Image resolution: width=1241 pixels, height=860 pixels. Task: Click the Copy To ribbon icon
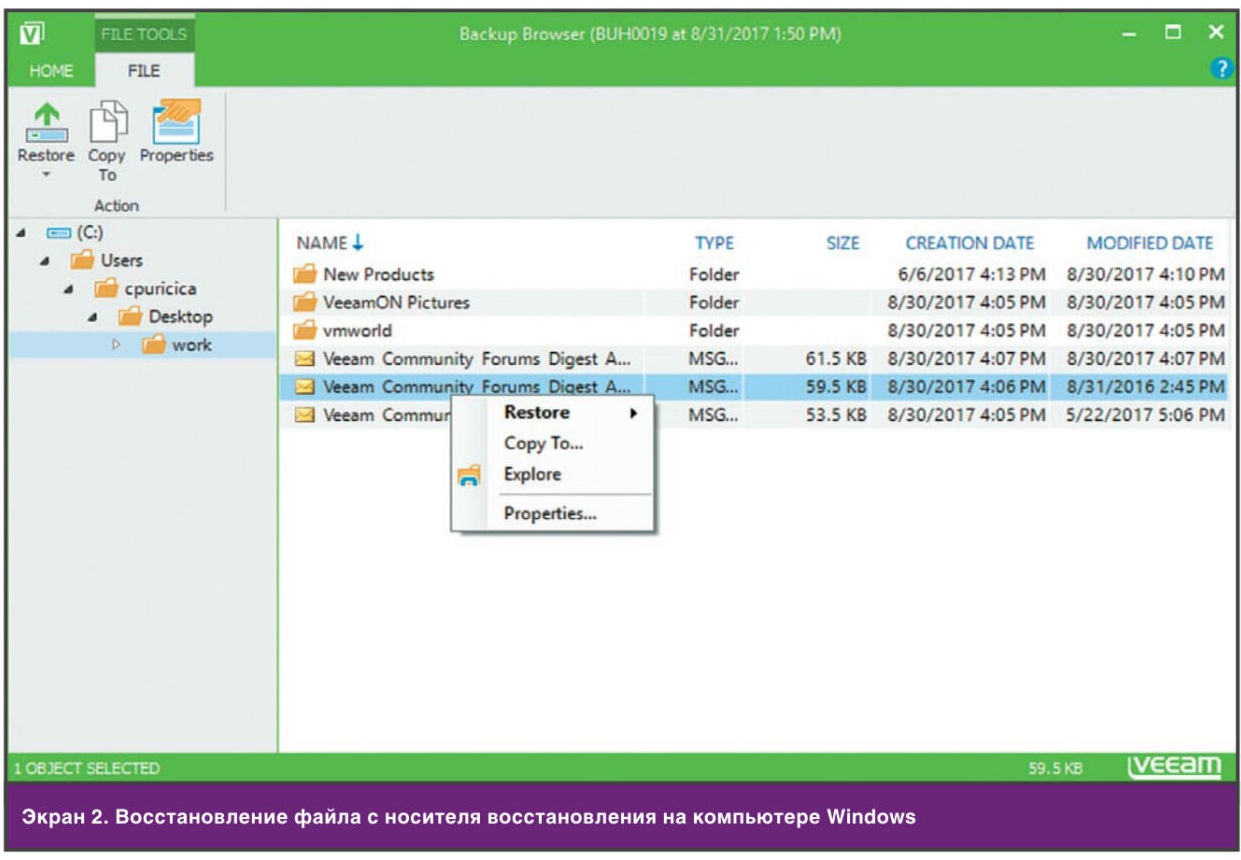tap(106, 123)
